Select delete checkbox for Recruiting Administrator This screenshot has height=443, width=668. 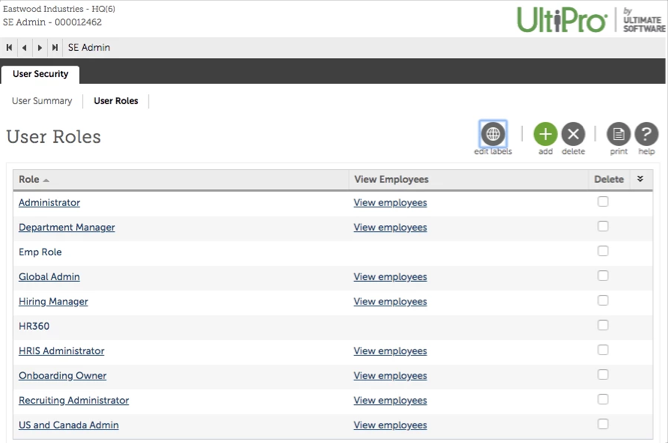tap(603, 400)
